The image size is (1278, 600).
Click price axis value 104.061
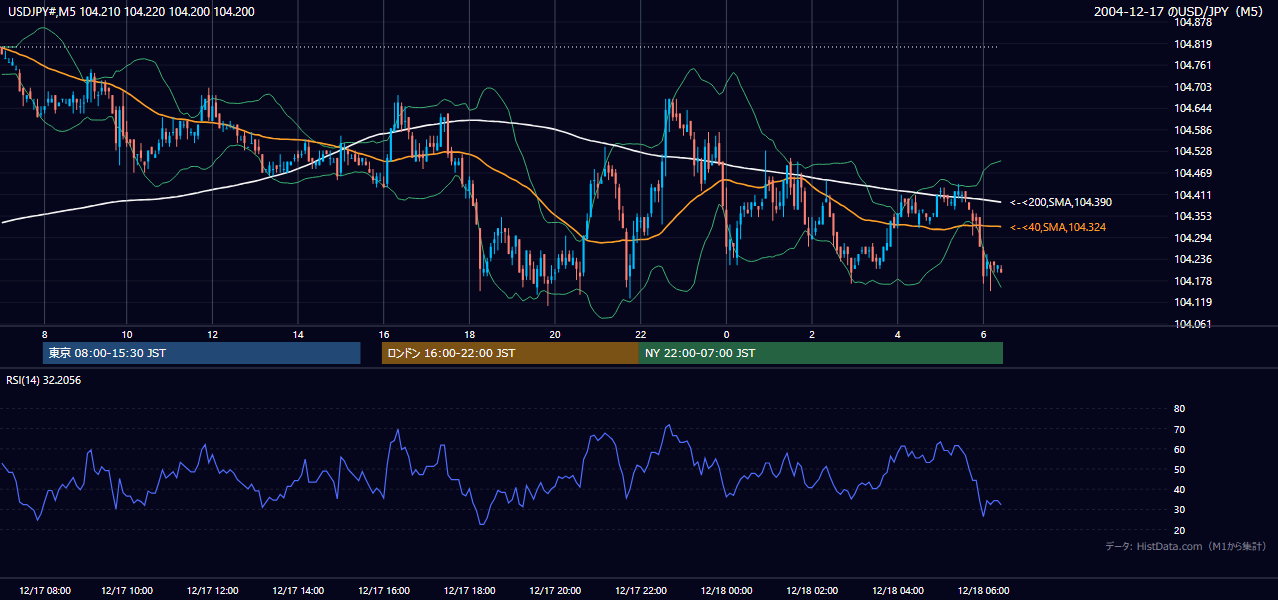[x=1193, y=324]
